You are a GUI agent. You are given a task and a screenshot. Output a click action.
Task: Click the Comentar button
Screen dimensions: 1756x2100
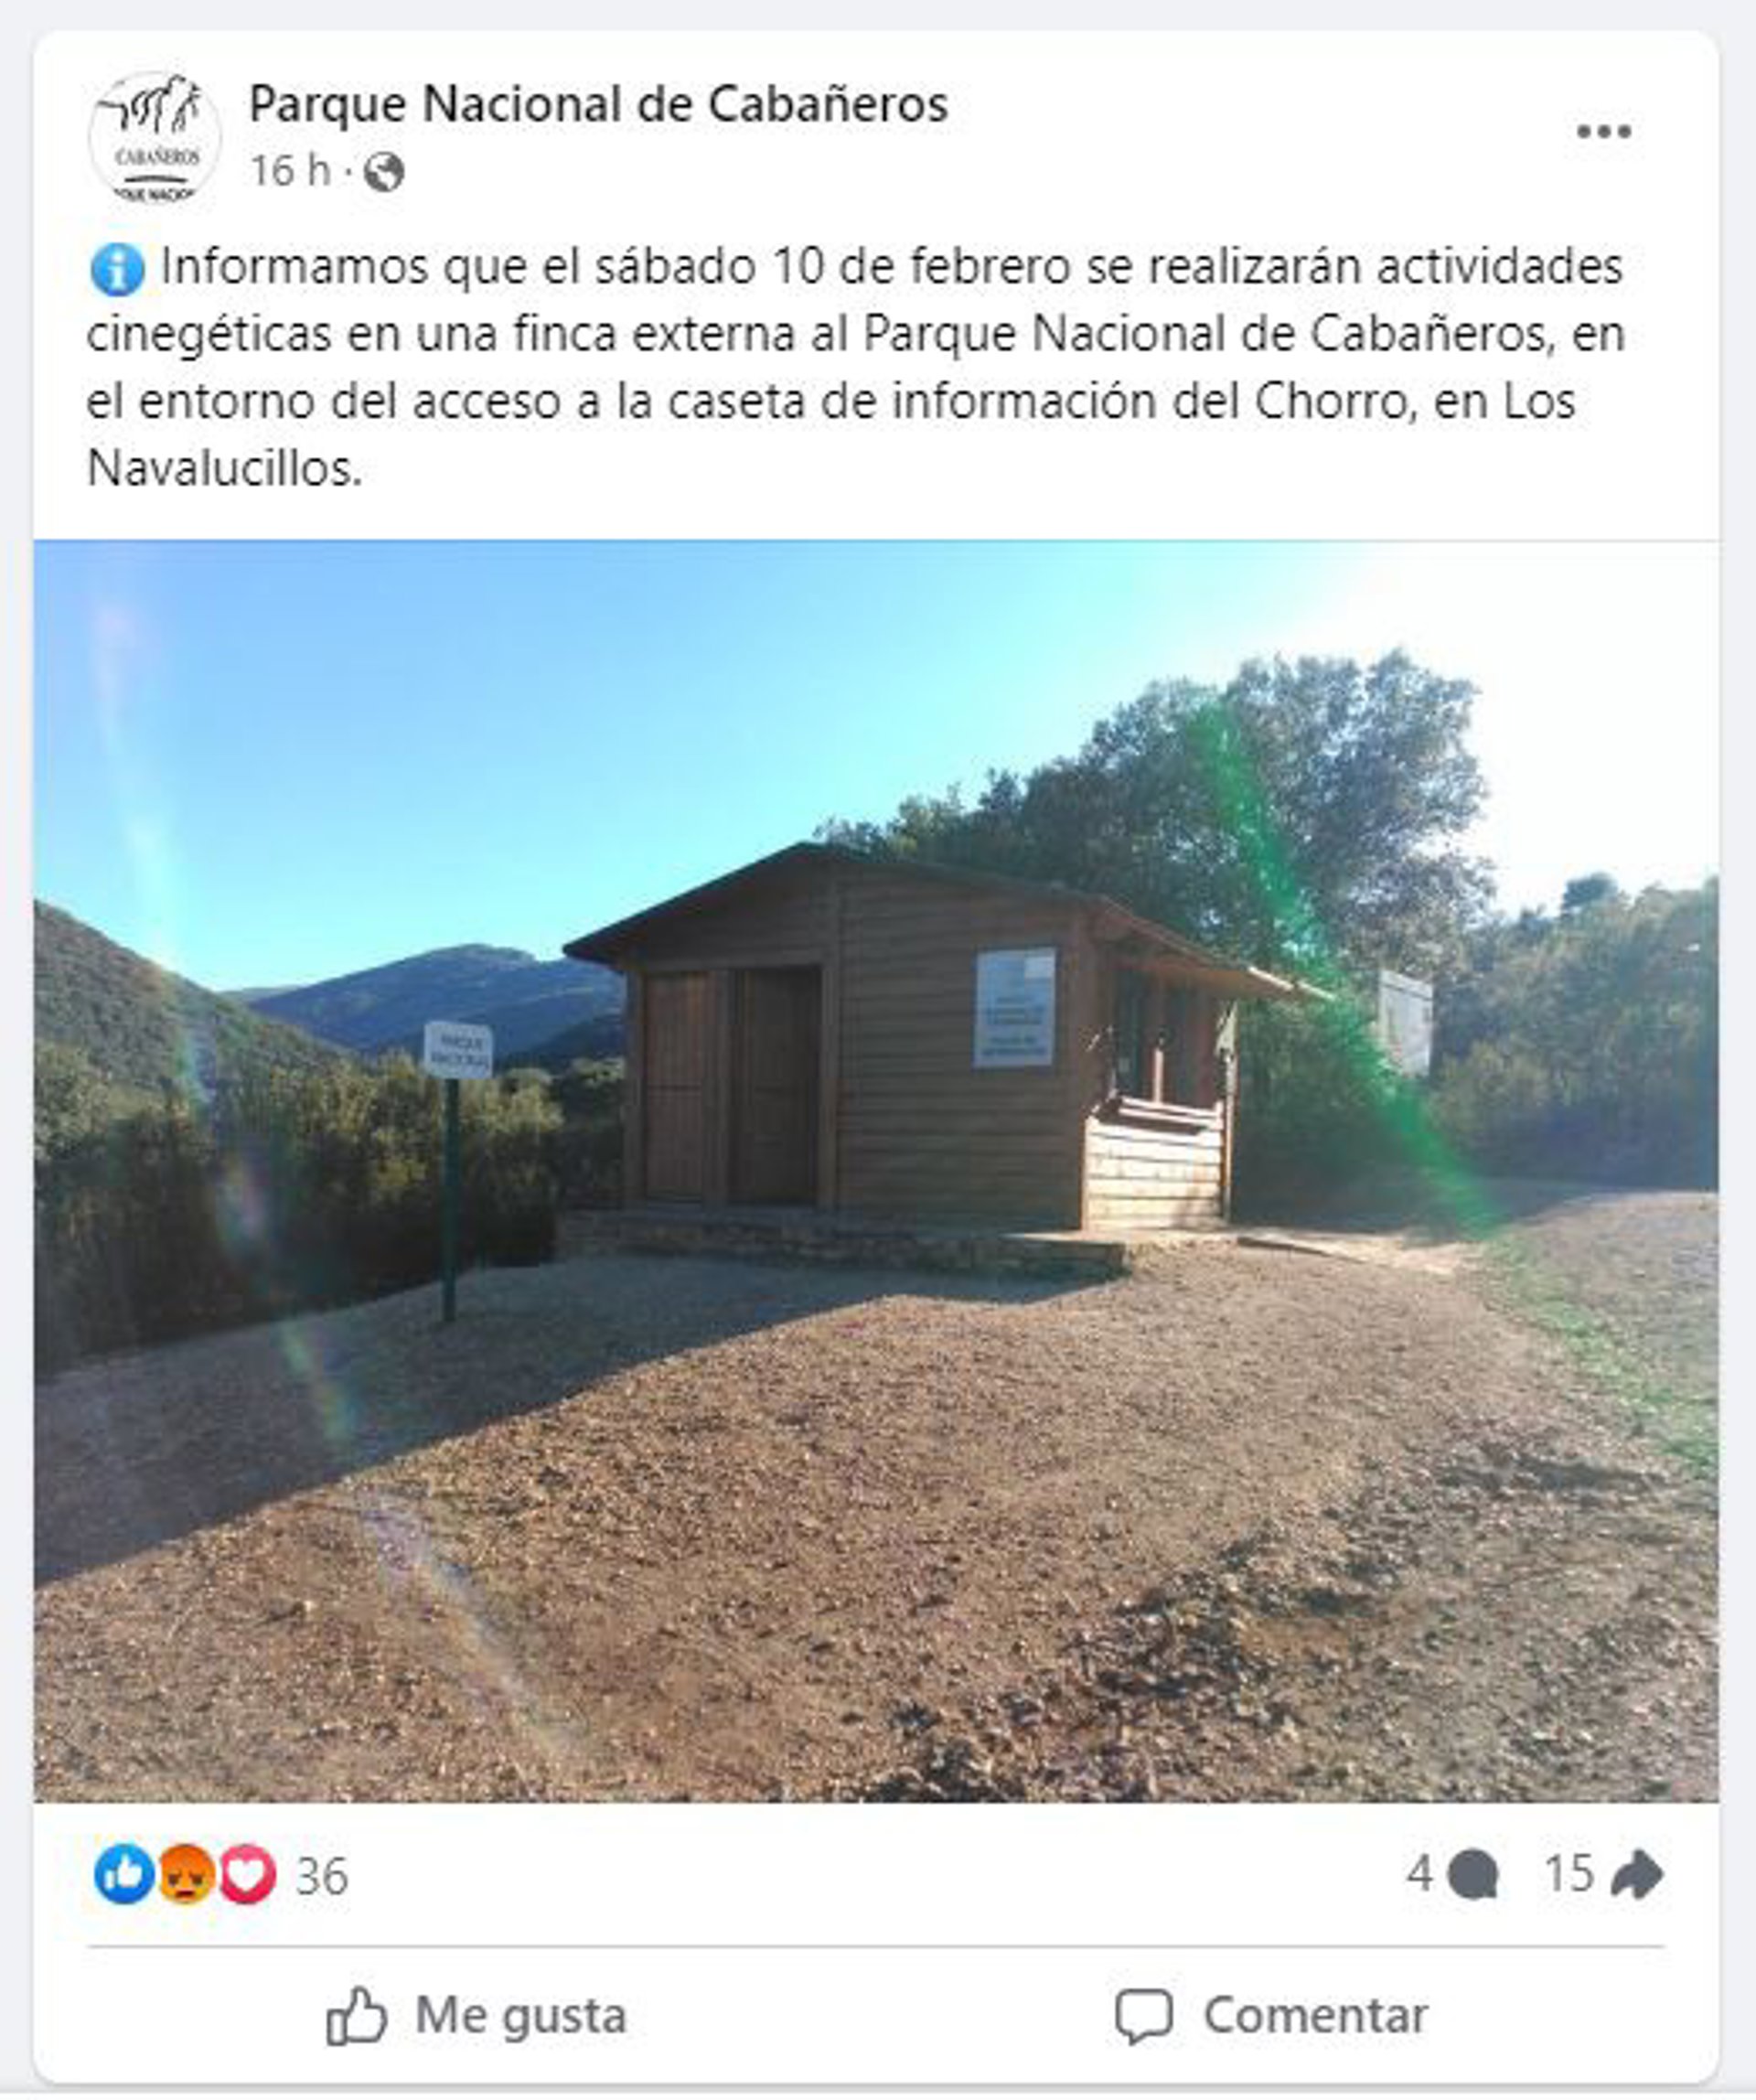click(x=1271, y=2016)
